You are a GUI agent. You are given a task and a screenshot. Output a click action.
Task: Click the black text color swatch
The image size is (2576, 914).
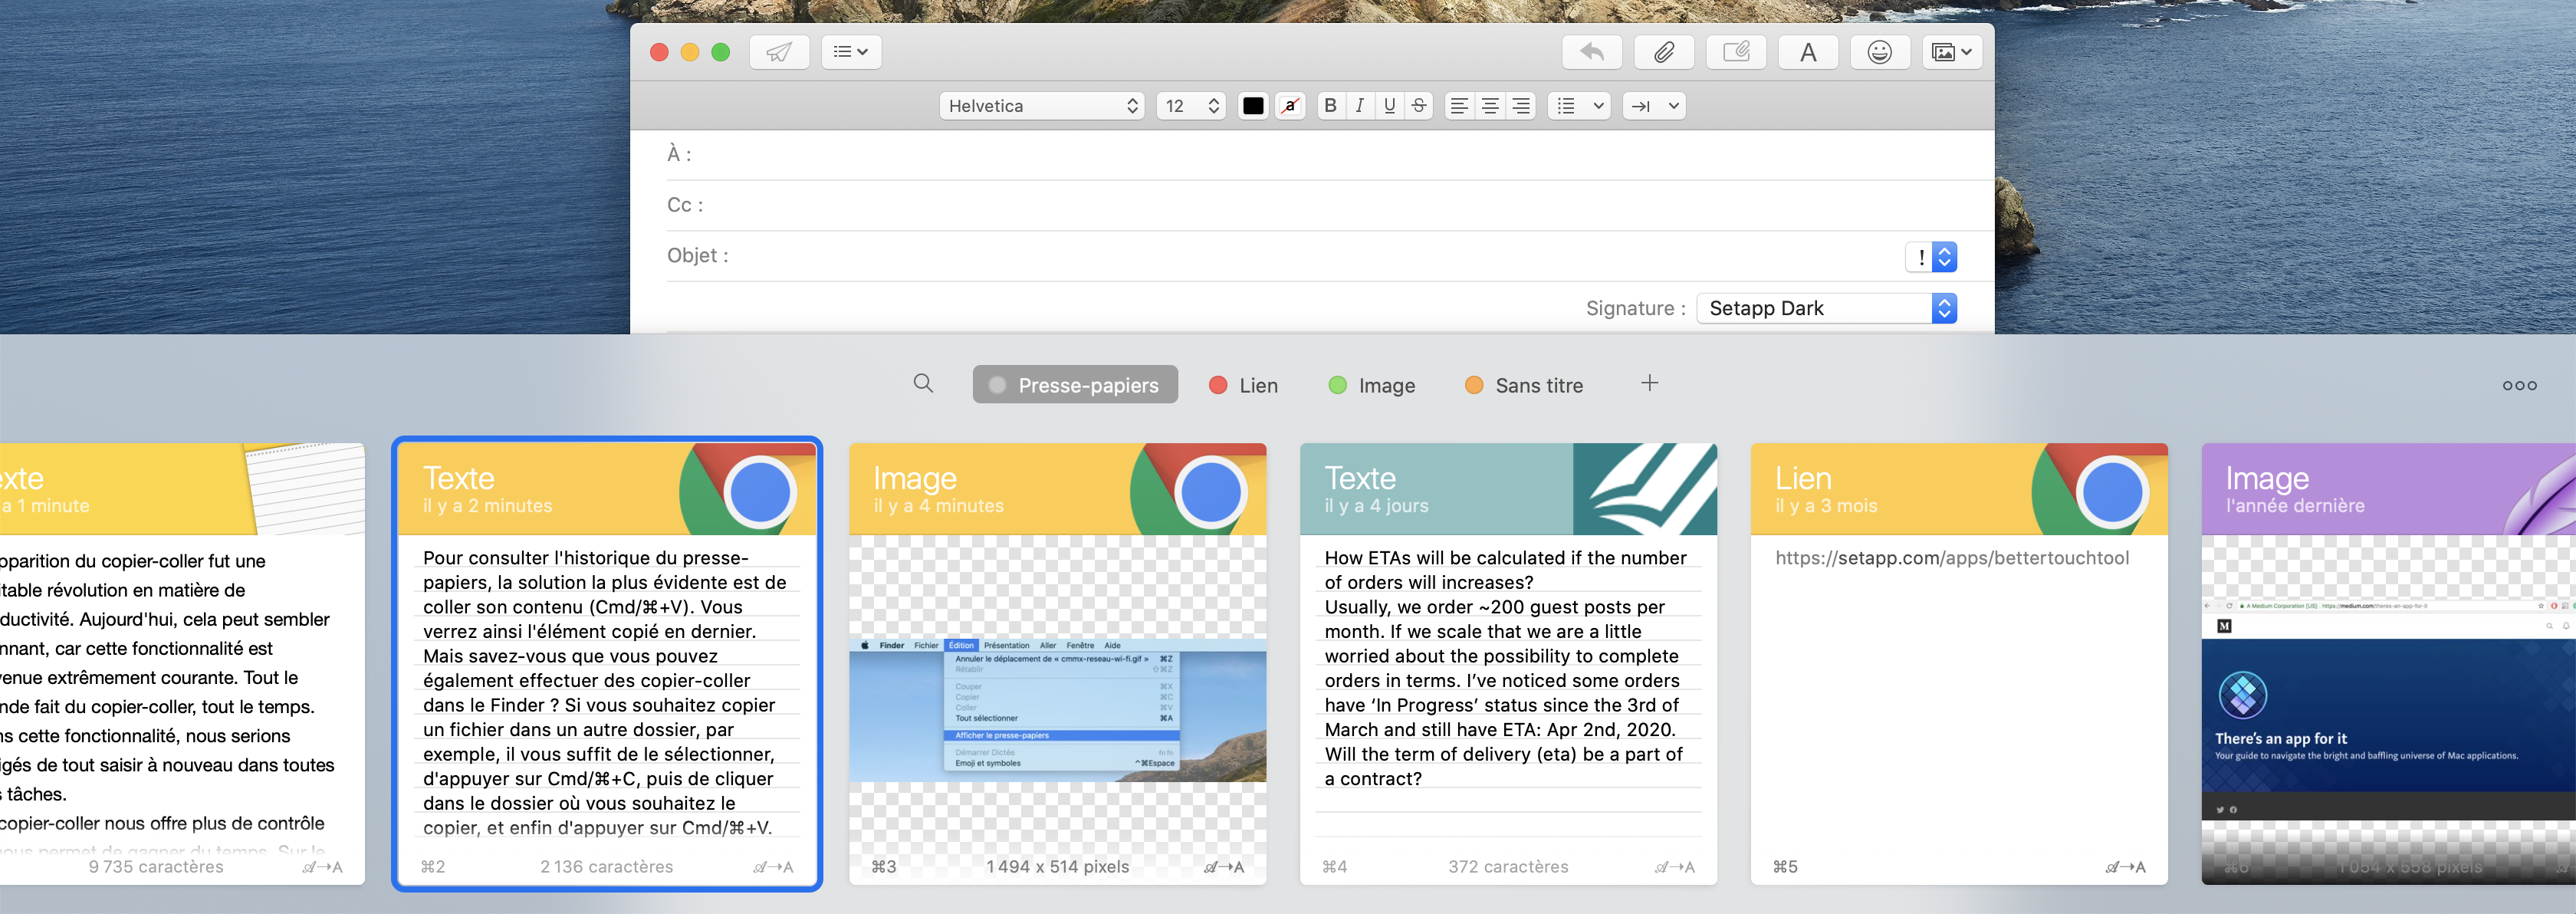coord(1252,105)
